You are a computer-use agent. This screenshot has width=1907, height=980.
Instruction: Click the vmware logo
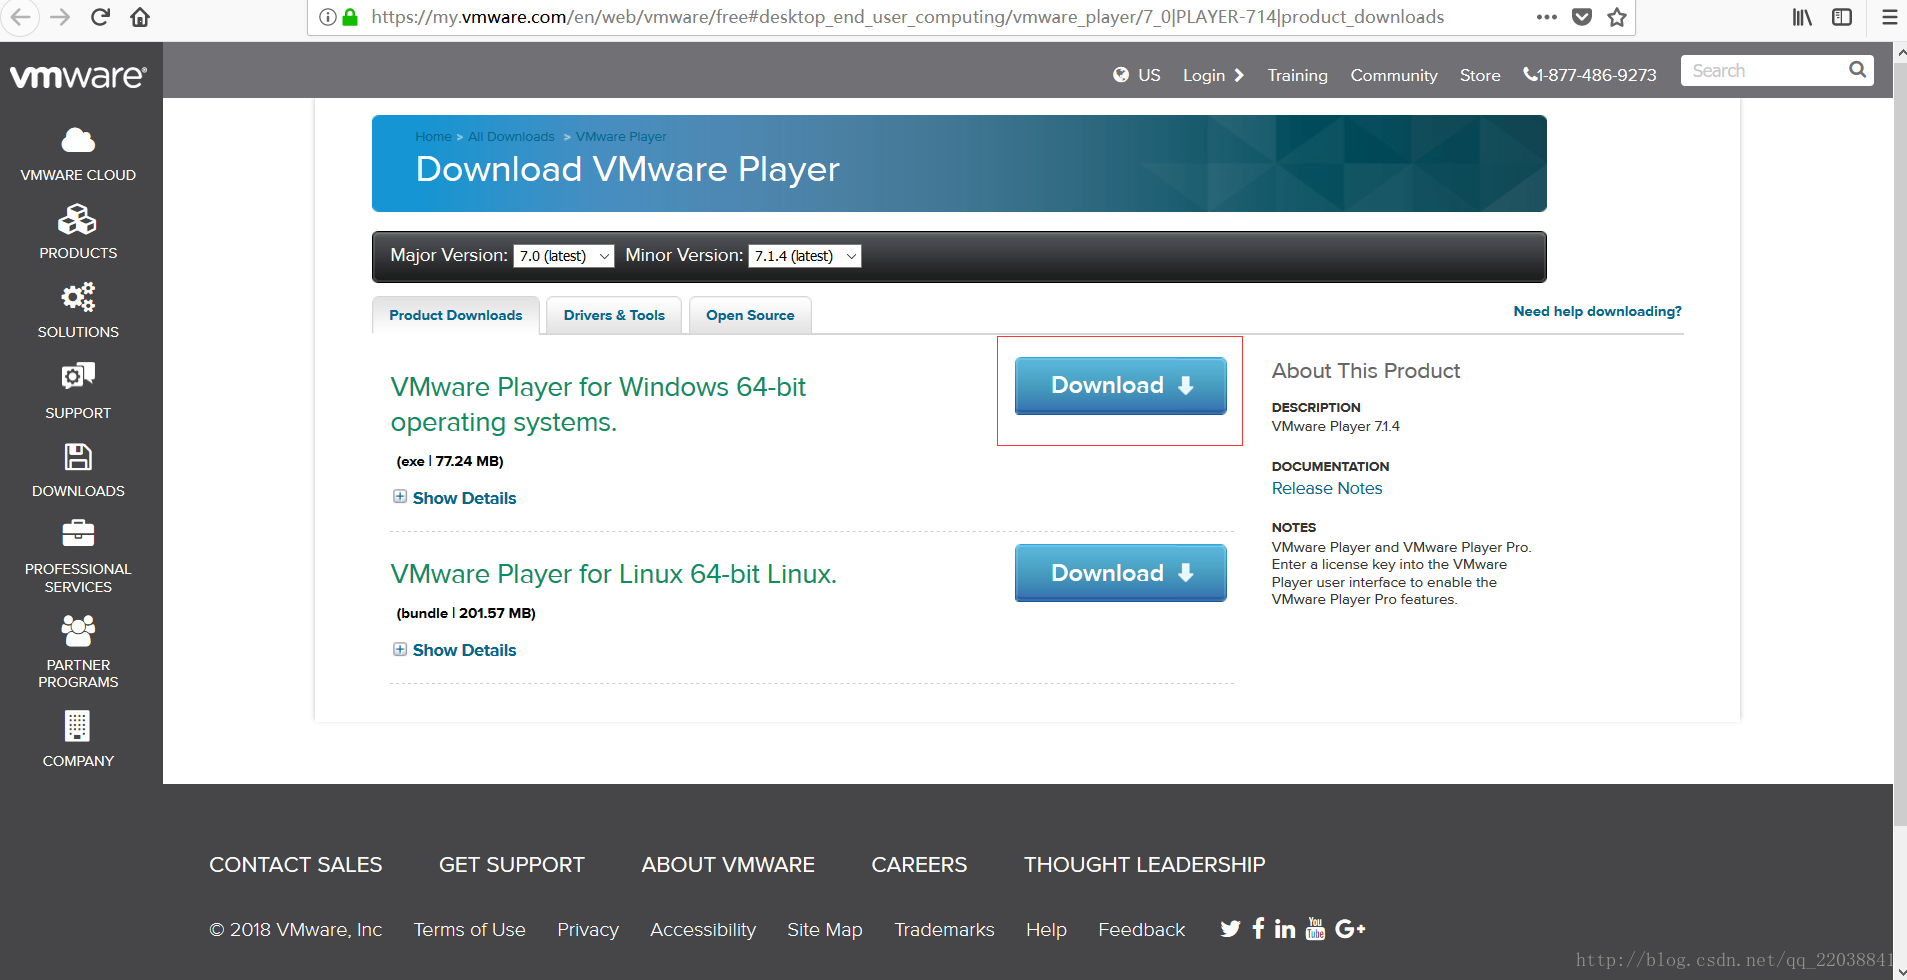pos(78,76)
